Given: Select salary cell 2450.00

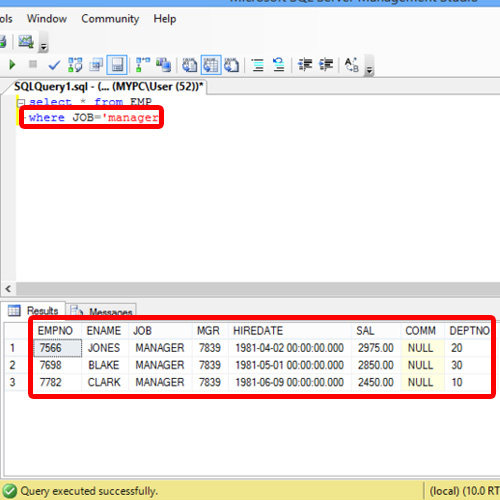Looking at the screenshot, I should click(376, 382).
